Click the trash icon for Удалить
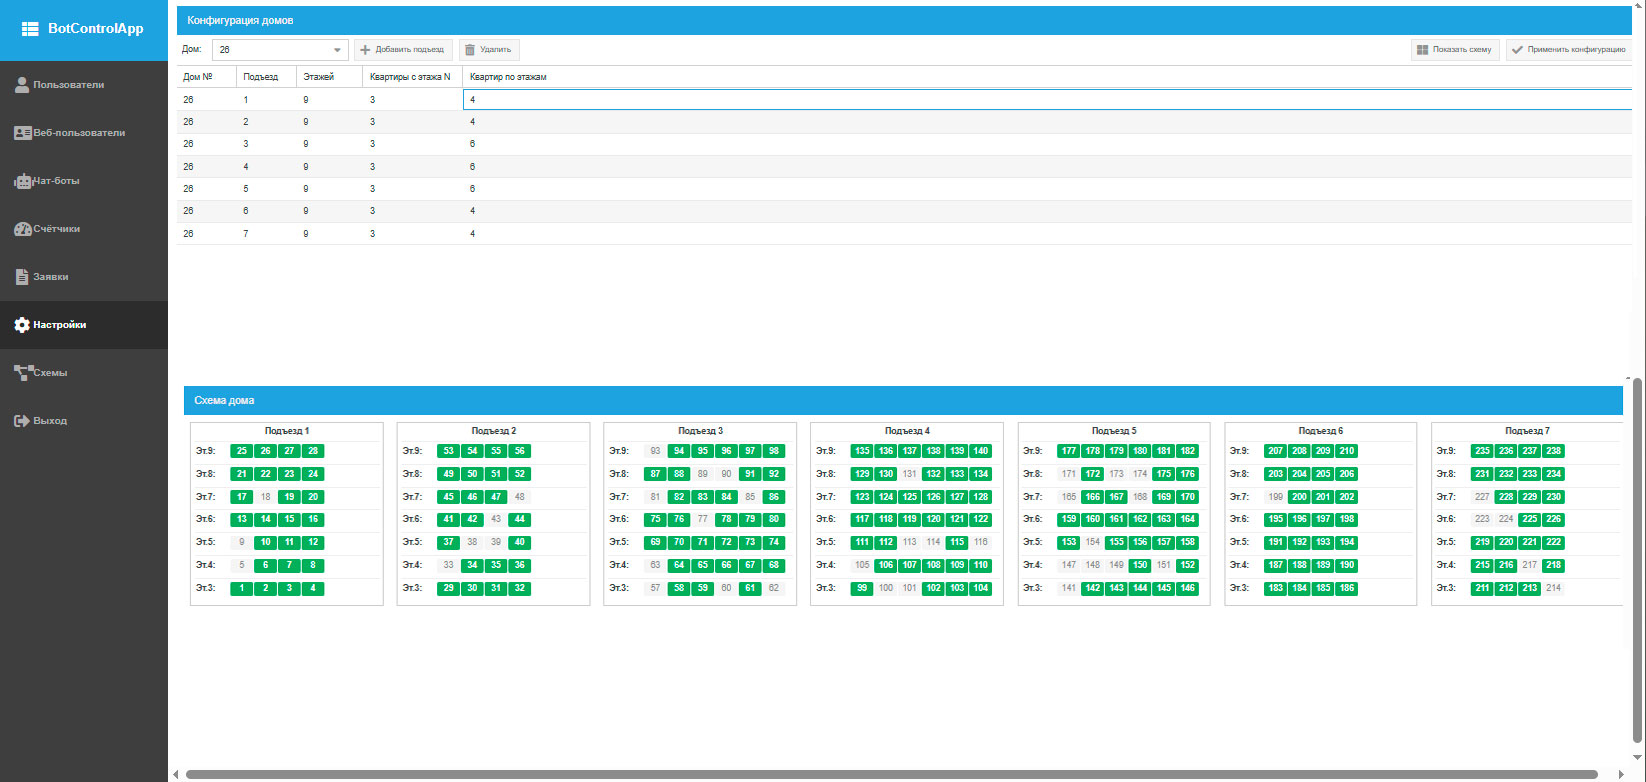This screenshot has height=782, width=1646. (470, 49)
